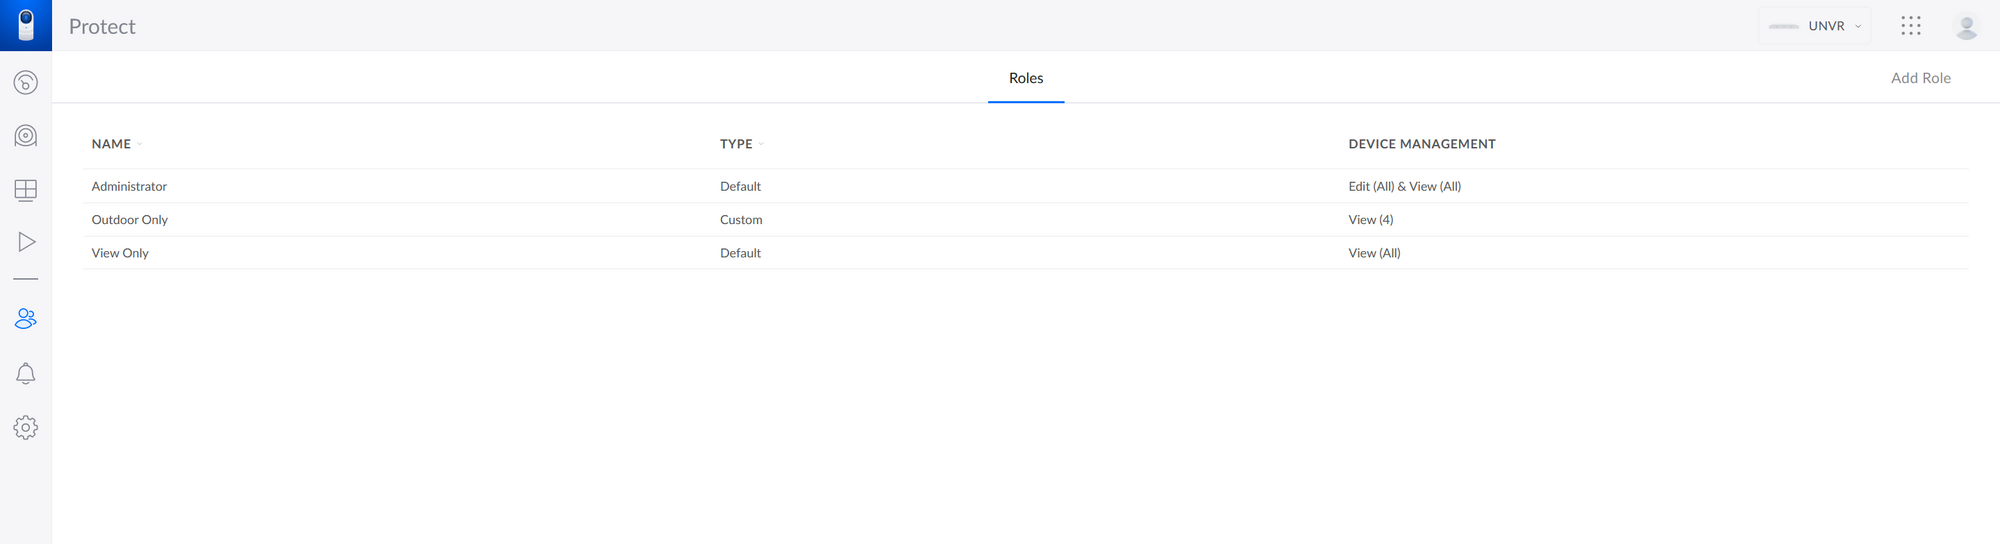The width and height of the screenshot is (2000, 544).
Task: Open the settings gear icon
Action: (x=26, y=427)
